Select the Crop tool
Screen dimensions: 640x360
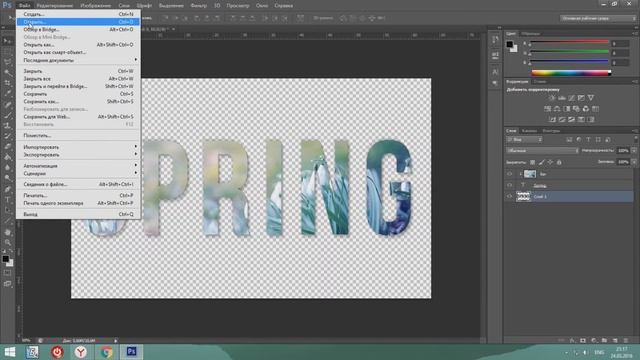(7, 83)
